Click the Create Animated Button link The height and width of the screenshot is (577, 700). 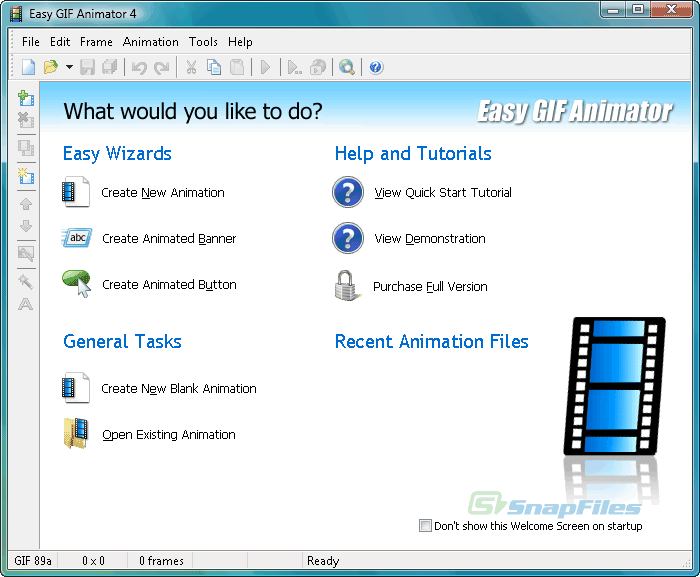tap(169, 285)
